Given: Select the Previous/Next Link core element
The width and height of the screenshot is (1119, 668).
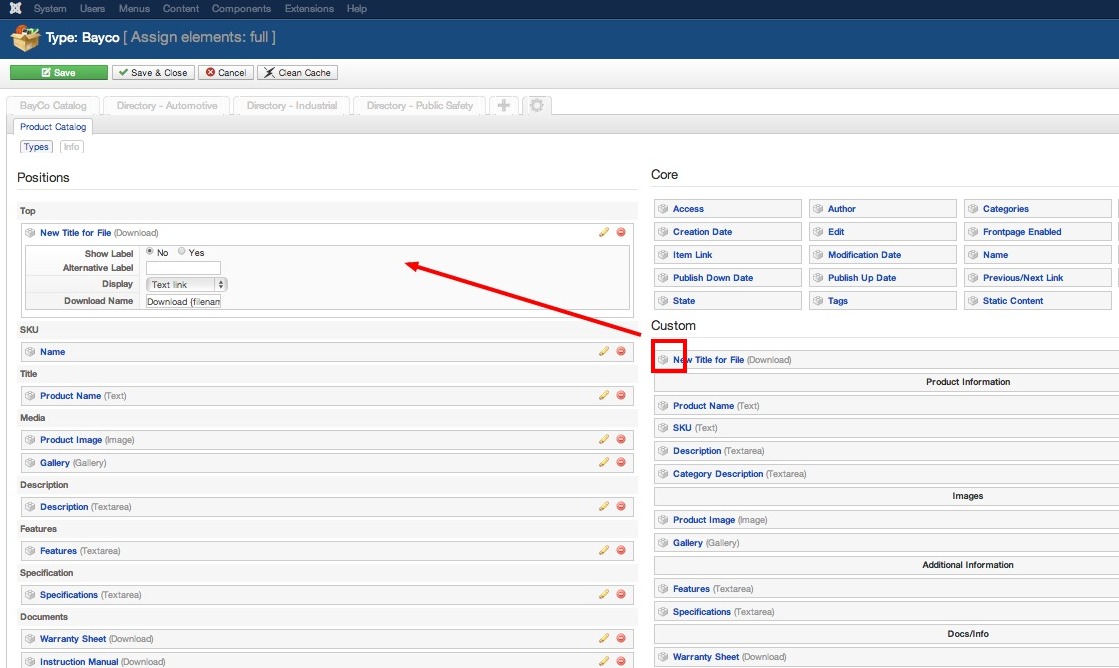Looking at the screenshot, I should point(1038,278).
